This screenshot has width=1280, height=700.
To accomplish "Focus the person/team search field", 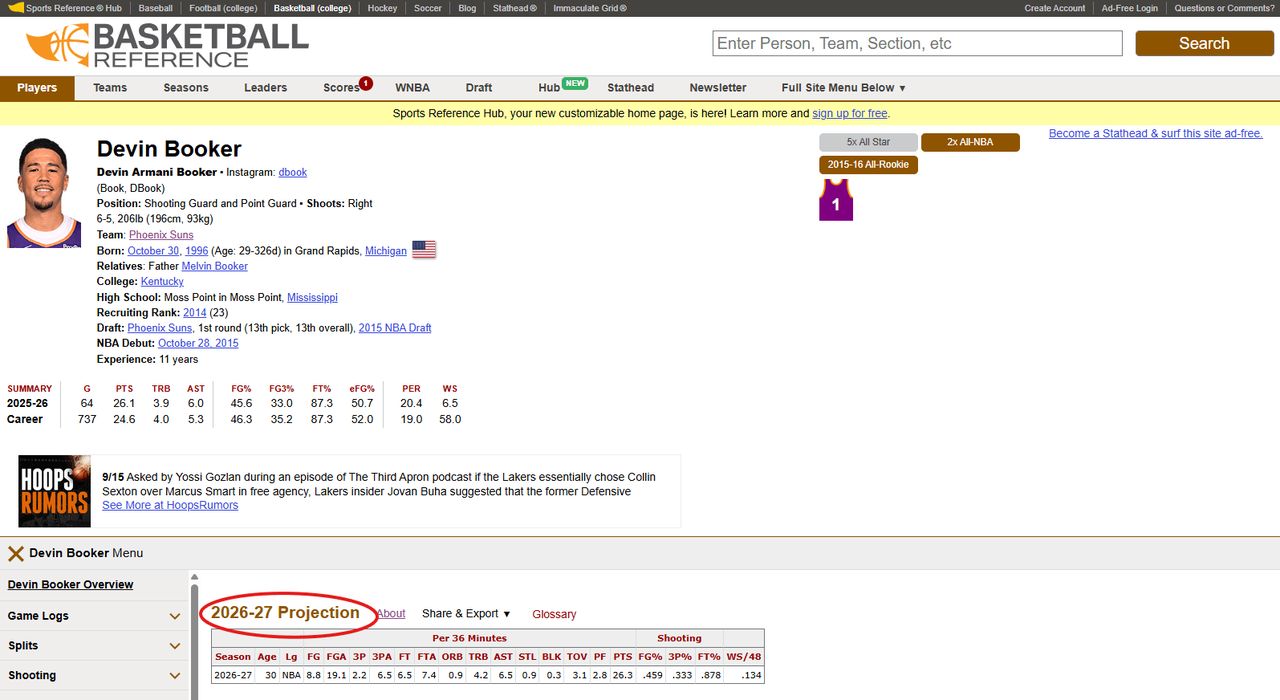I will coord(918,43).
